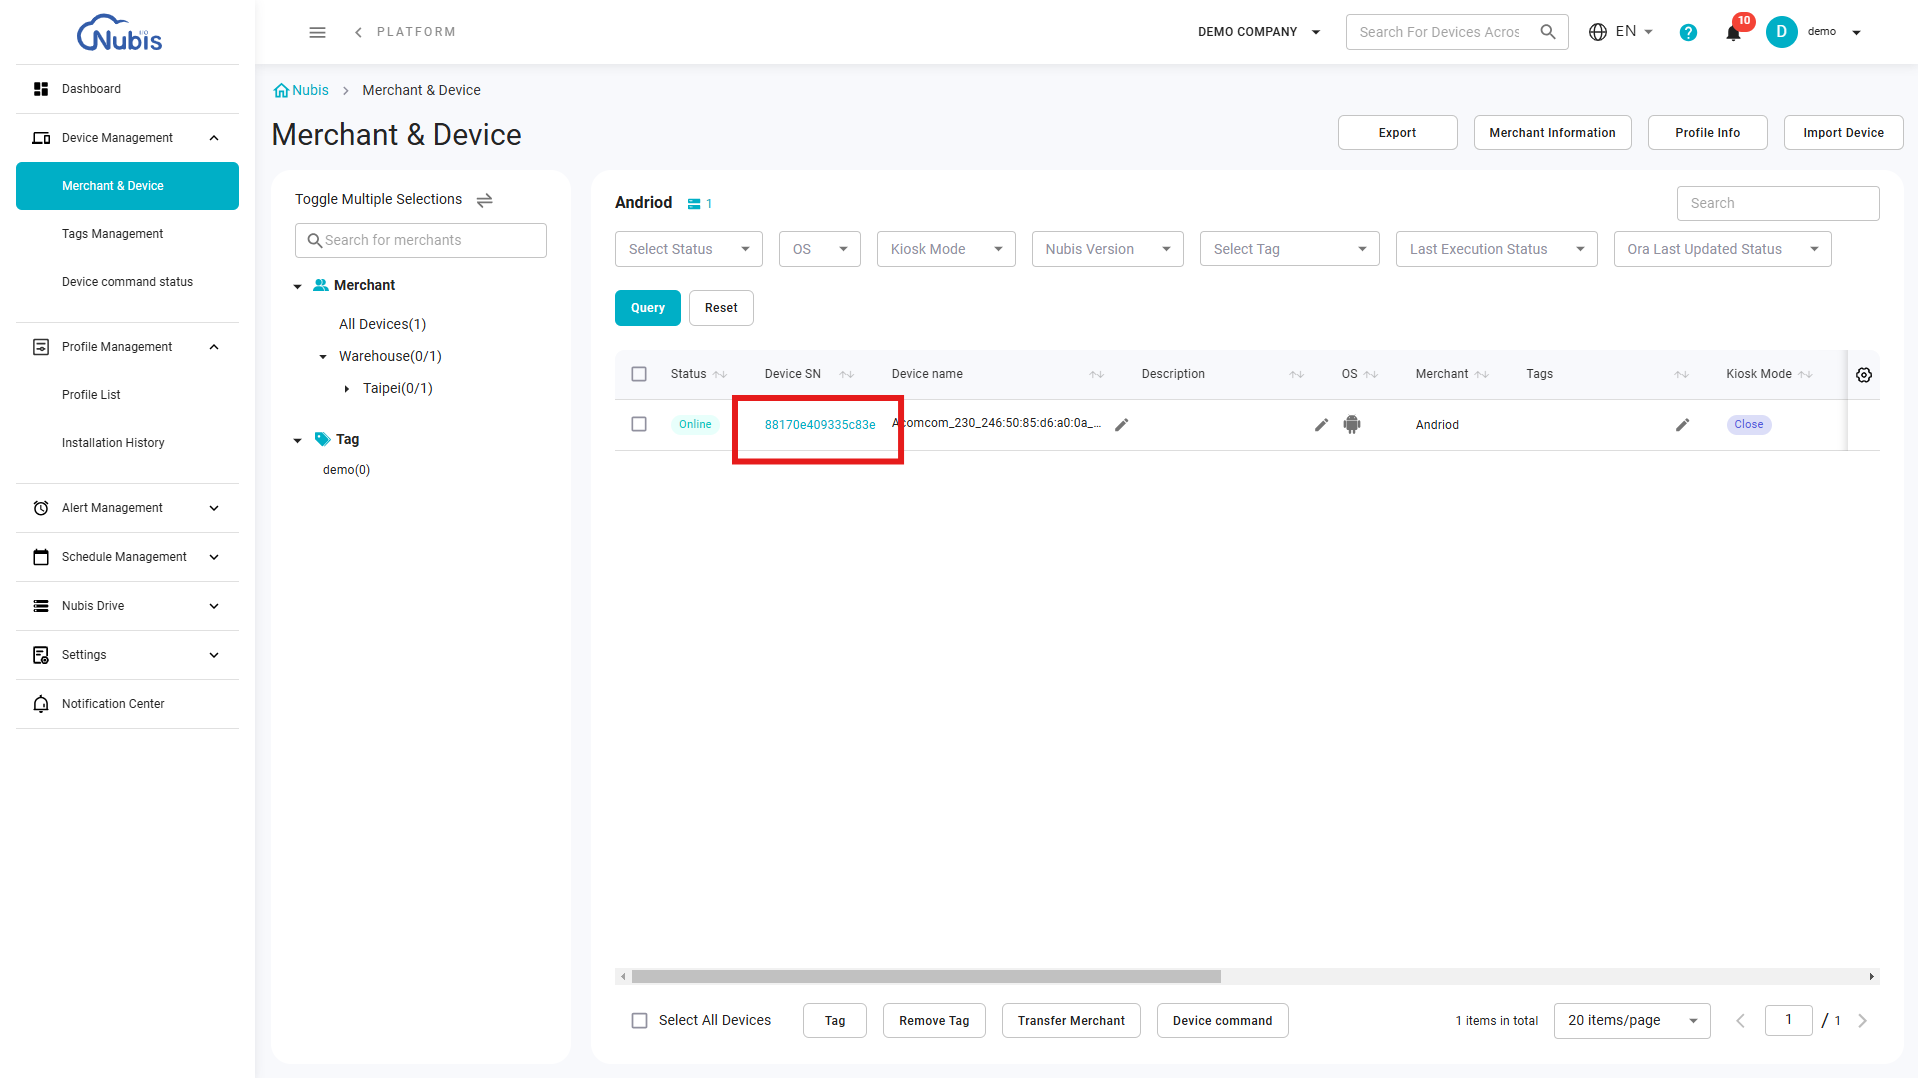
Task: Expand Alert Management menu
Action: 127,508
